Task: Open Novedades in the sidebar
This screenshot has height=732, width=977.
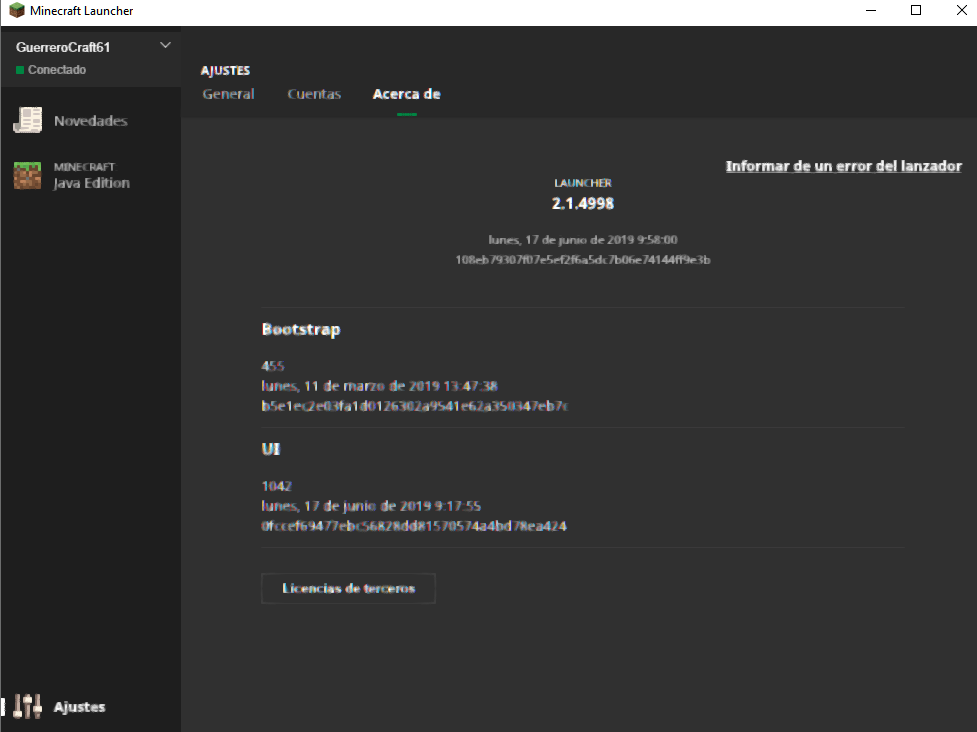Action: tap(91, 120)
